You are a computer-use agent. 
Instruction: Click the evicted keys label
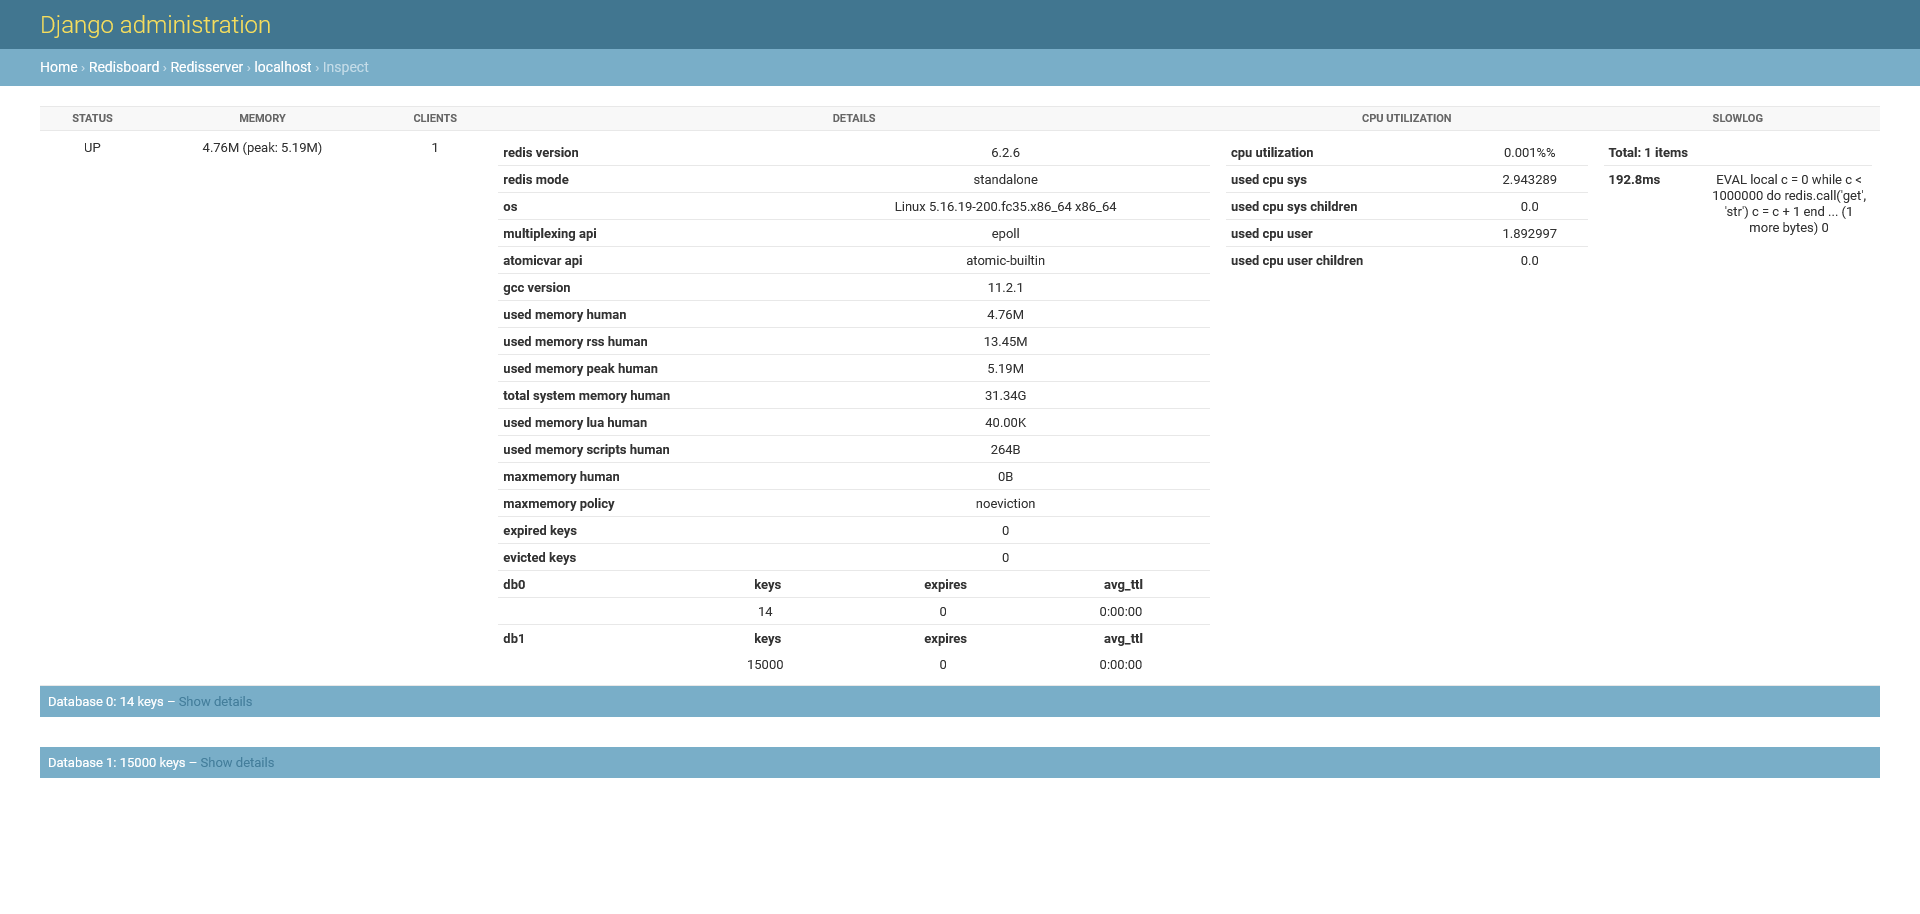[x=540, y=558]
